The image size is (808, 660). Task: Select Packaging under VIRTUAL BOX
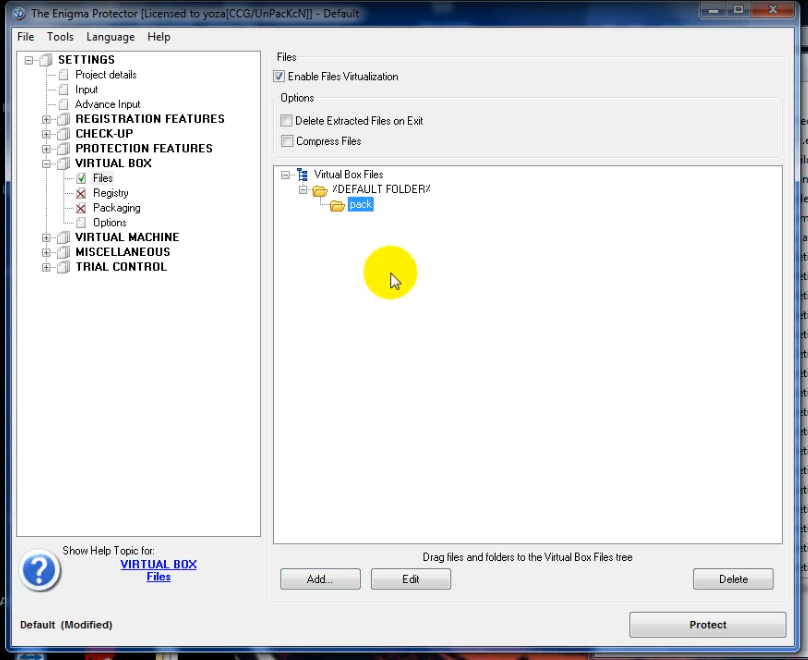pos(116,208)
